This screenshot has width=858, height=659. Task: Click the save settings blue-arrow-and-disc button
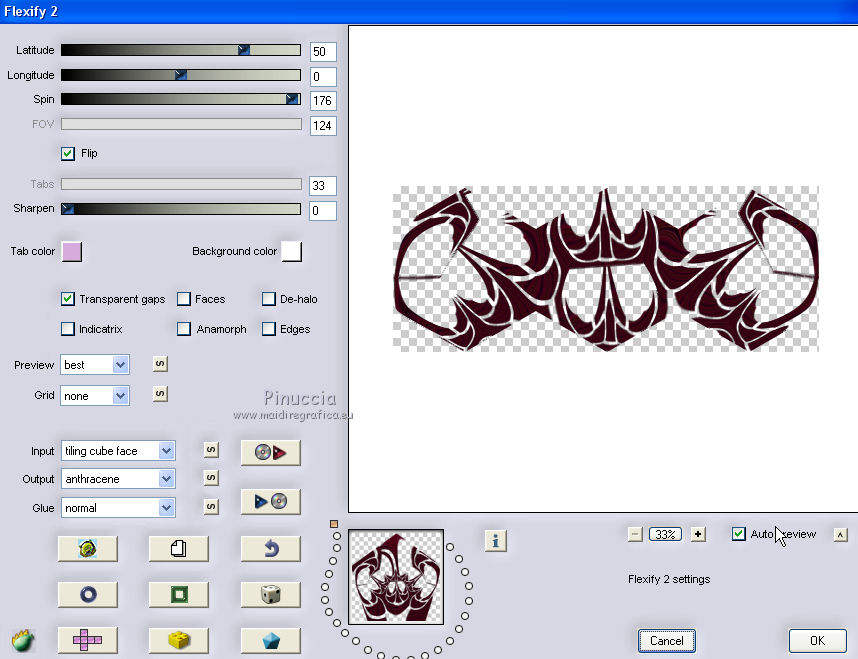[271, 501]
